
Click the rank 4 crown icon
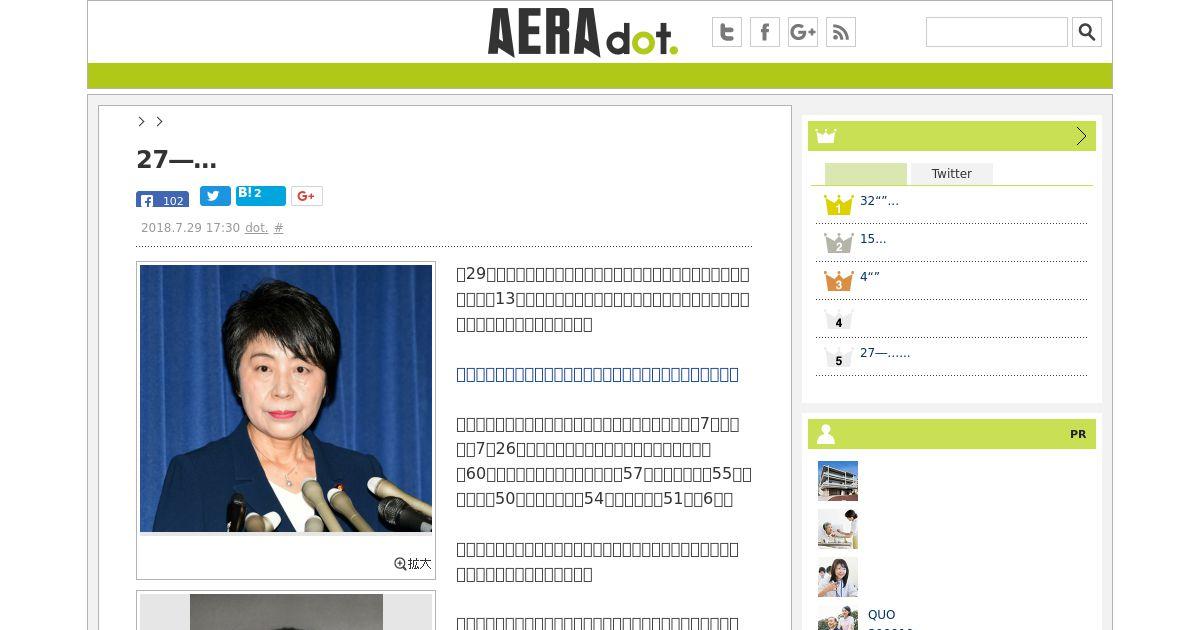pos(838,319)
